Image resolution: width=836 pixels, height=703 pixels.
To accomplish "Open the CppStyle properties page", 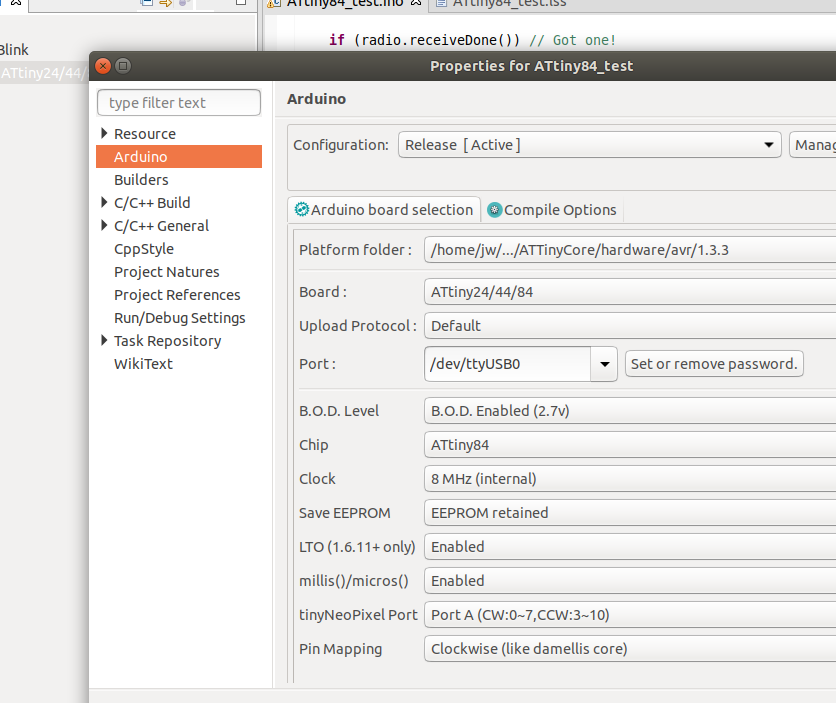I will tap(143, 249).
